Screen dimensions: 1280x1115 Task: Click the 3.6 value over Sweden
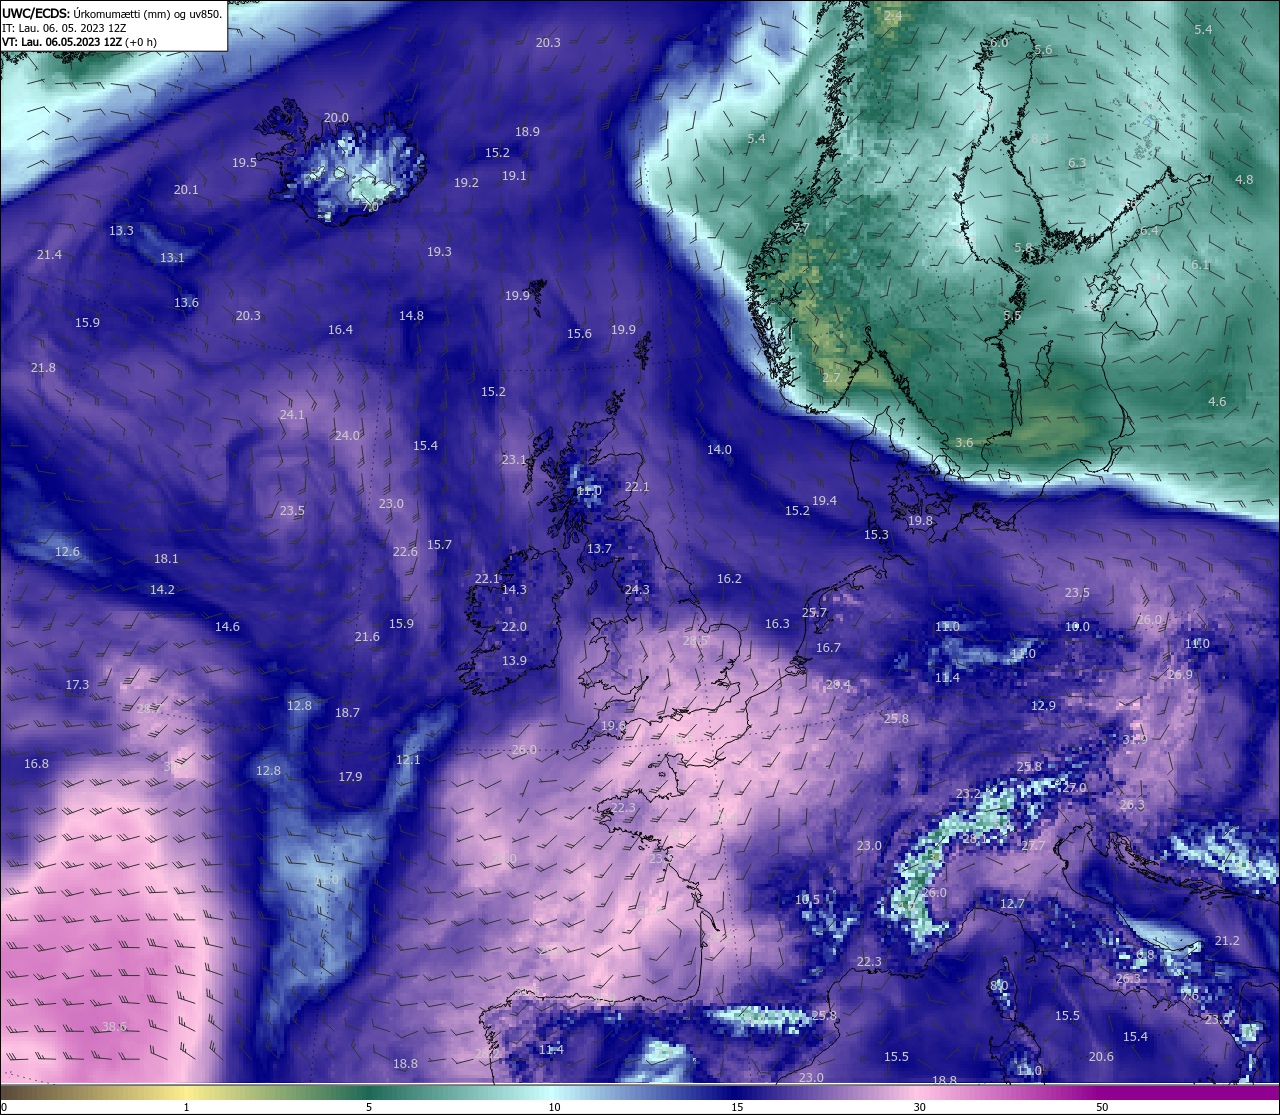click(964, 442)
